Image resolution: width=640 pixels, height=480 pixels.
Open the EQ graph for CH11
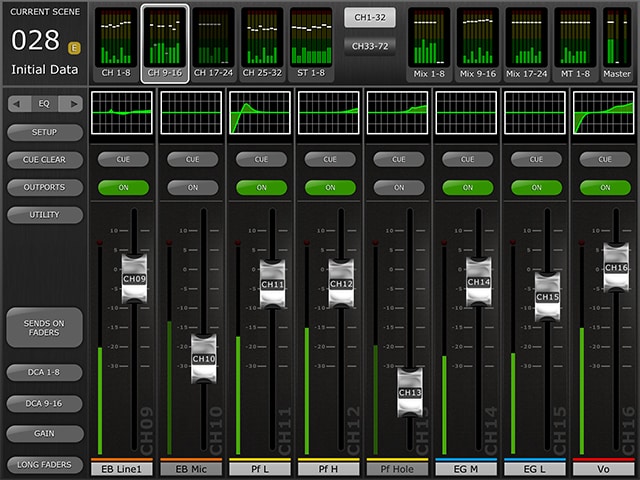click(260, 113)
